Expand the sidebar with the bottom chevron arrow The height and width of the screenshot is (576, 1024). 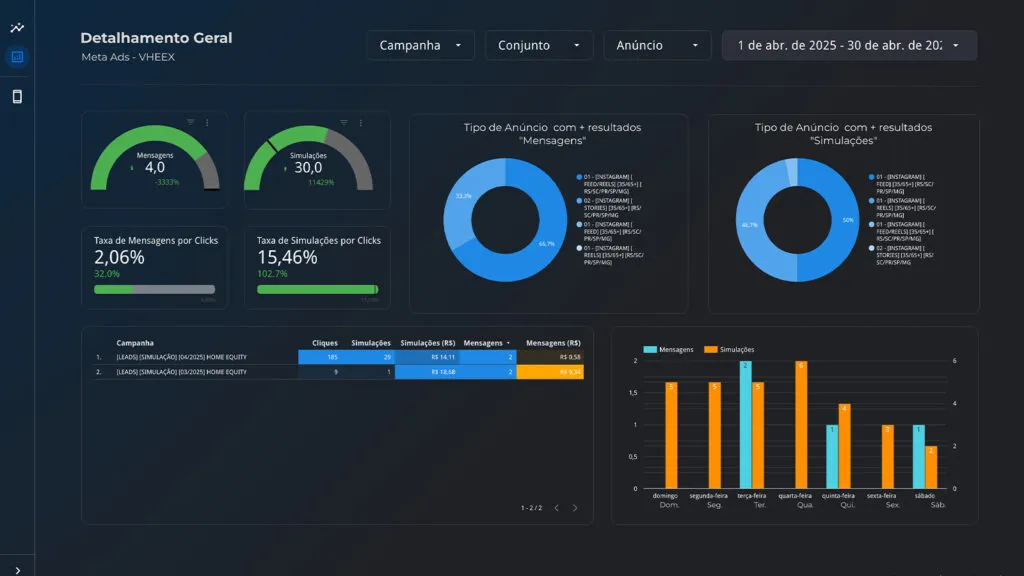17,571
